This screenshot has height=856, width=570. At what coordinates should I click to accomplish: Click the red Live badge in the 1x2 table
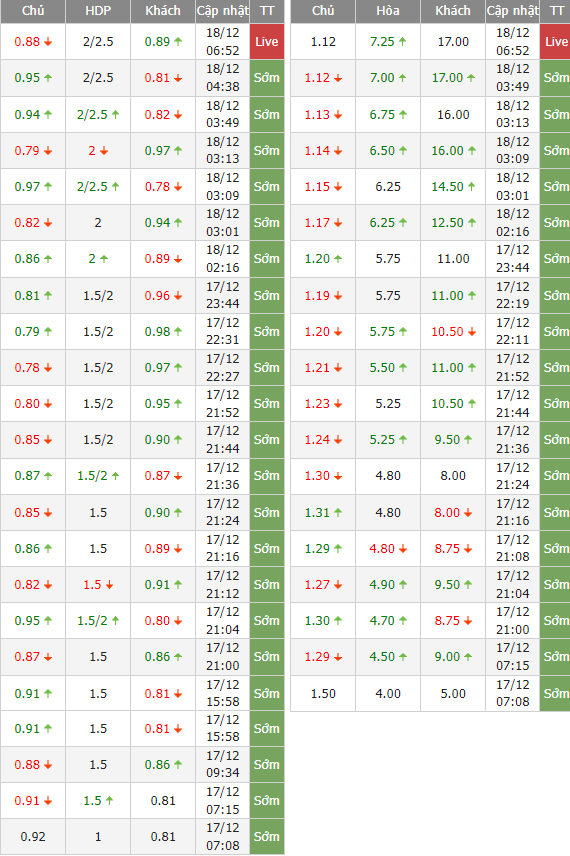point(555,41)
